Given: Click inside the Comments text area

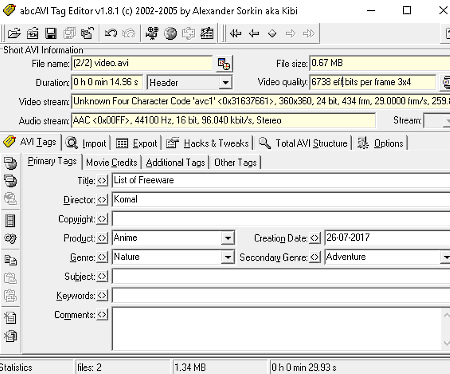Looking at the screenshot, I should (x=277, y=329).
